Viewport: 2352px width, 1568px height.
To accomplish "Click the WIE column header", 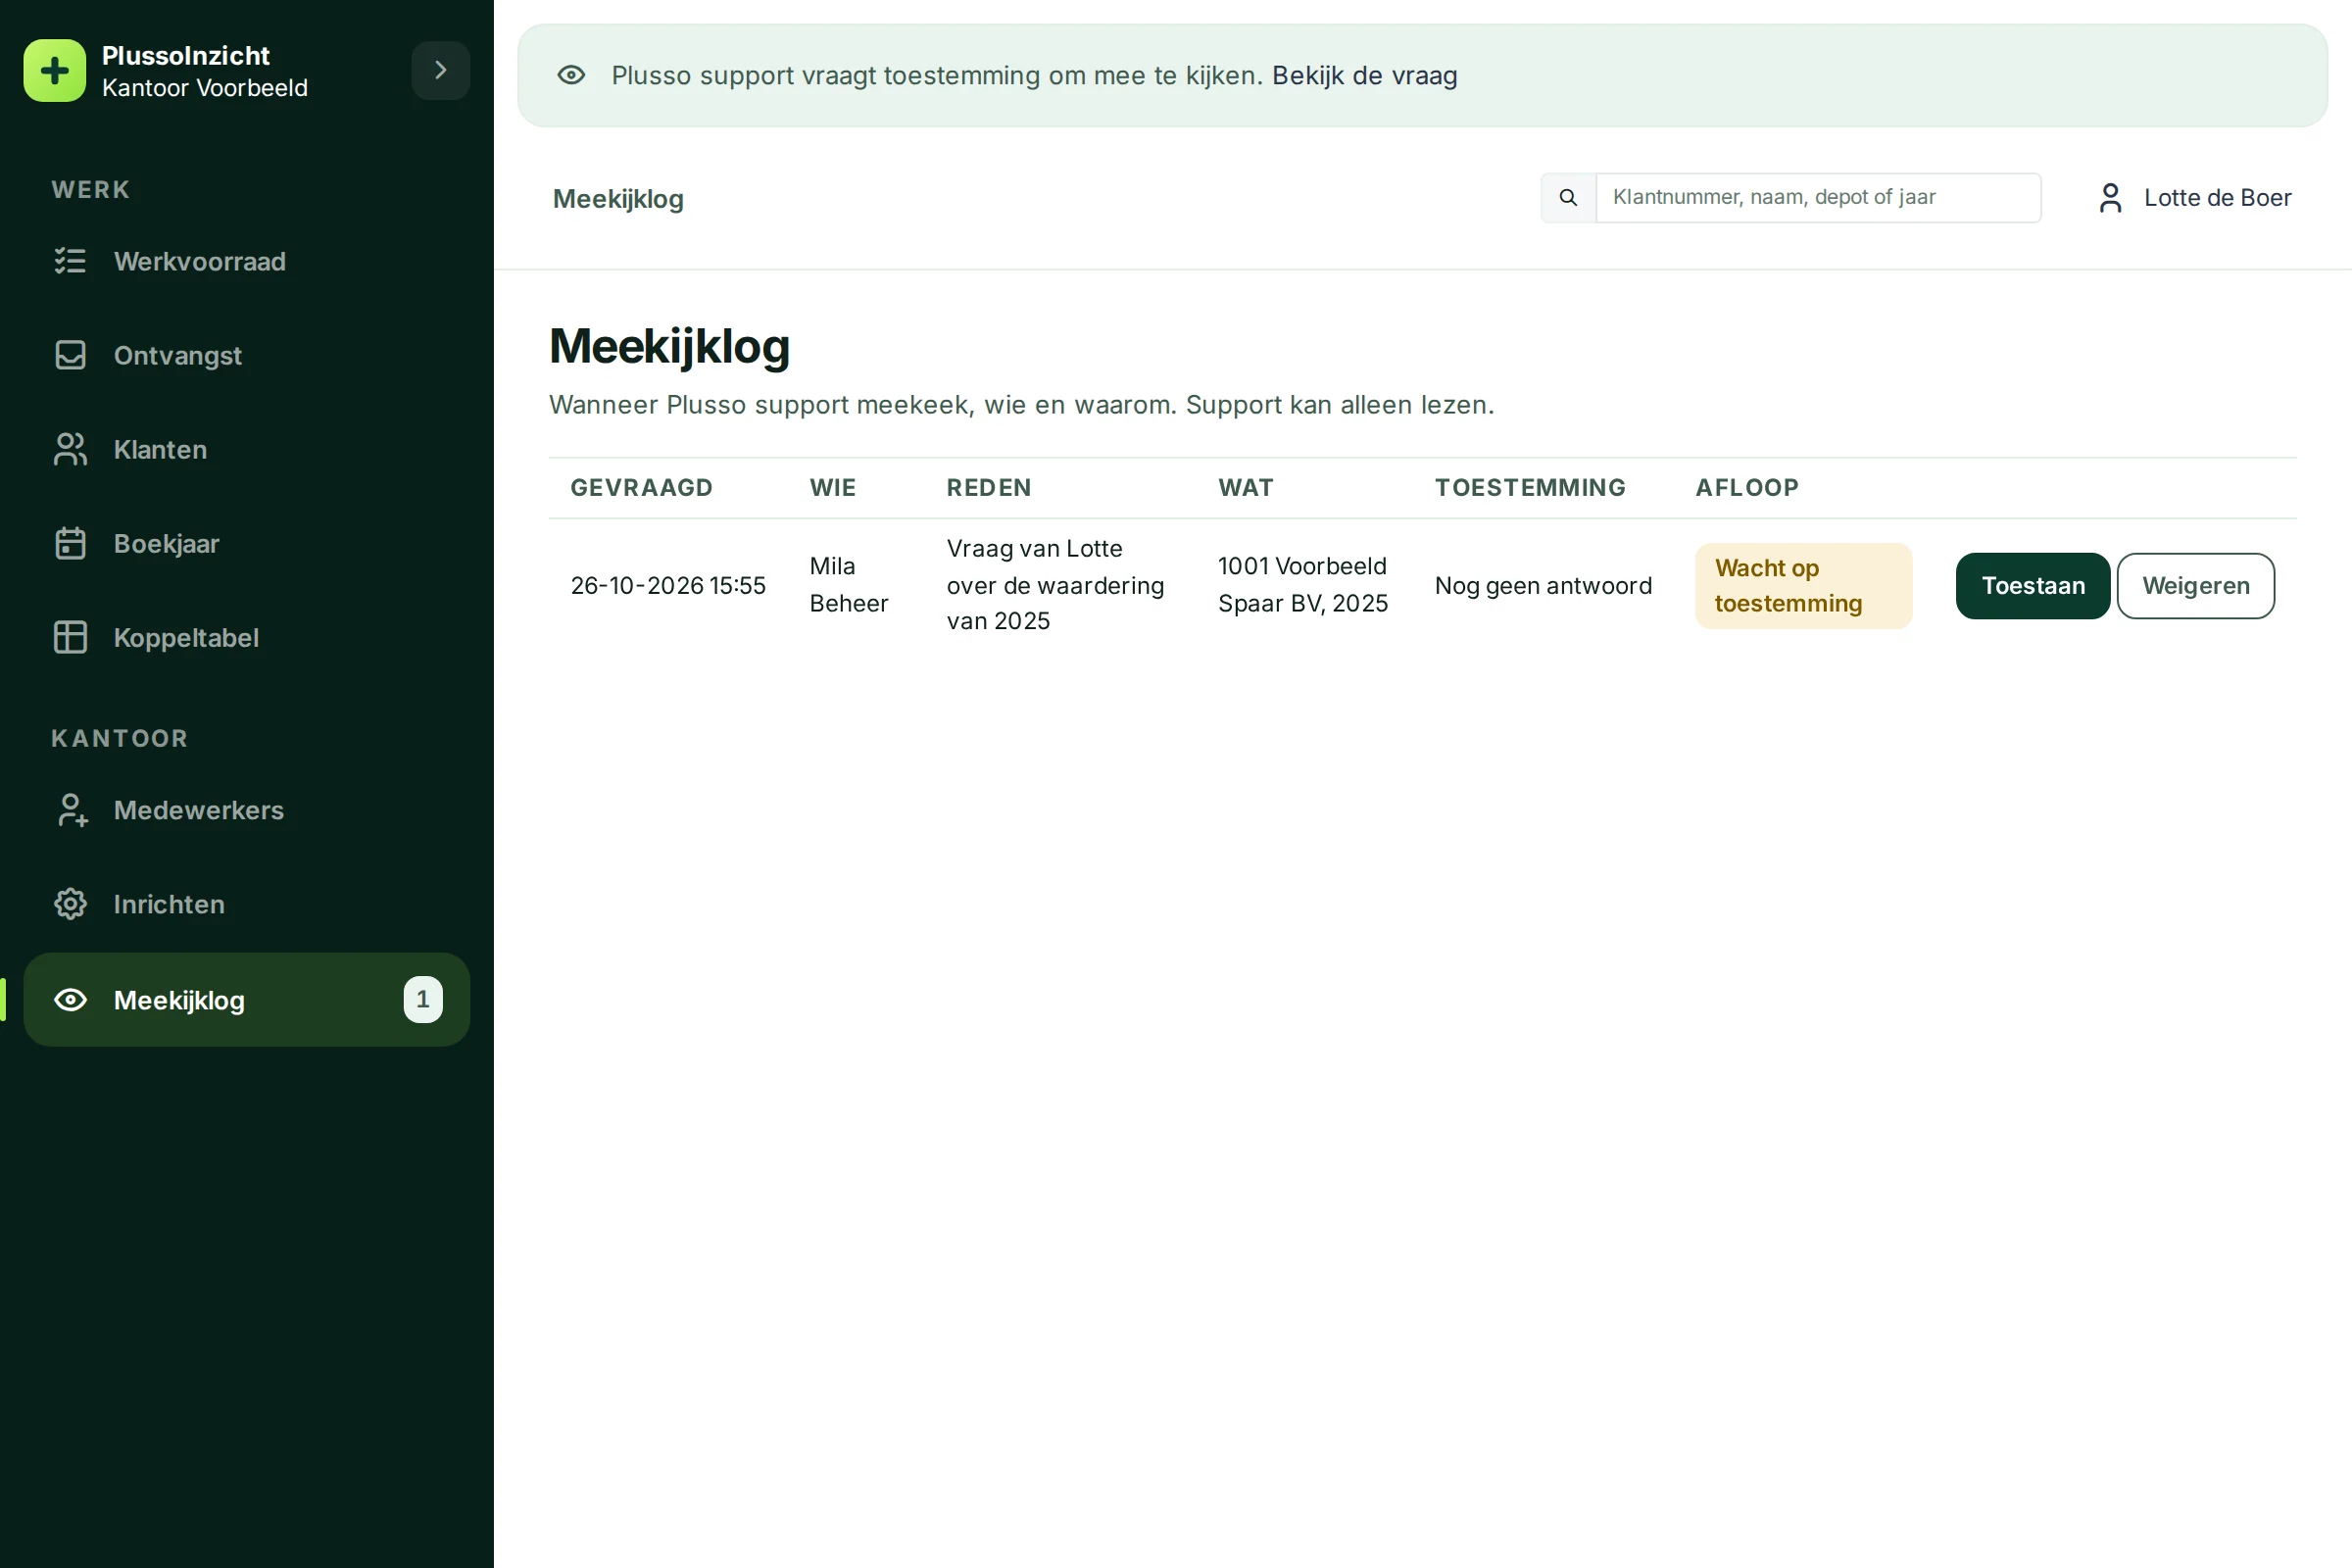I will pyautogui.click(x=833, y=488).
